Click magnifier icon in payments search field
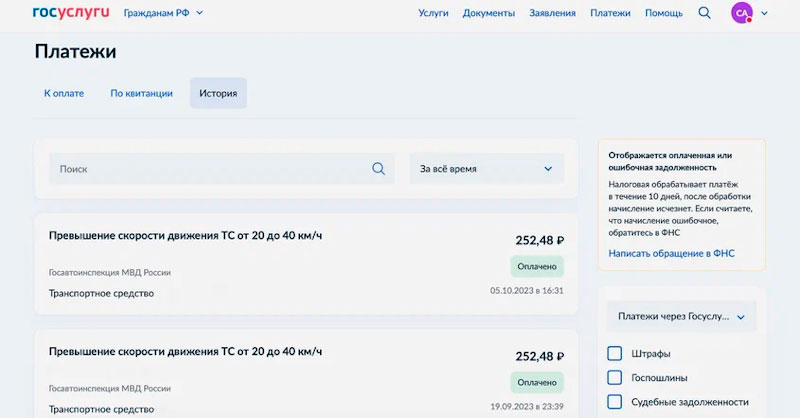Image resolution: width=800 pixels, height=418 pixels. 378,169
